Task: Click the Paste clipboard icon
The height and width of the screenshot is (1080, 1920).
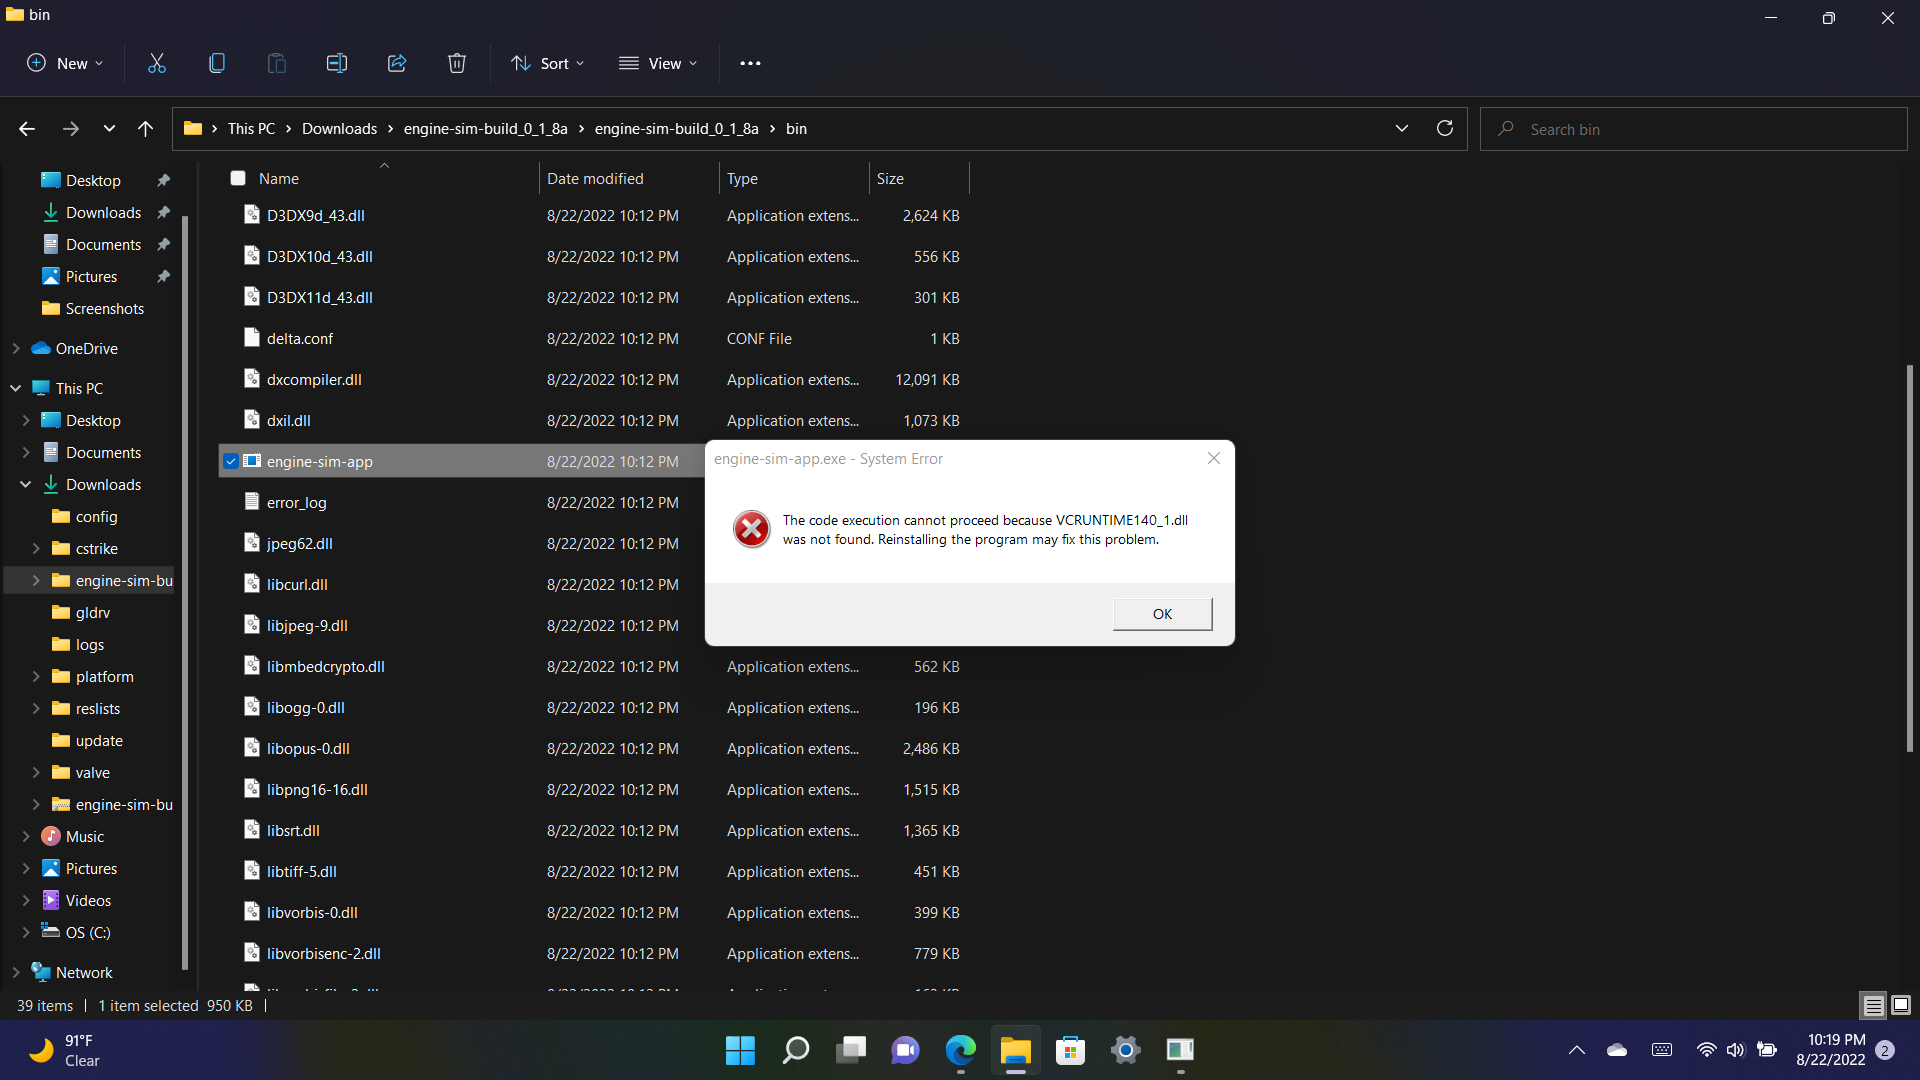Action: tap(277, 63)
